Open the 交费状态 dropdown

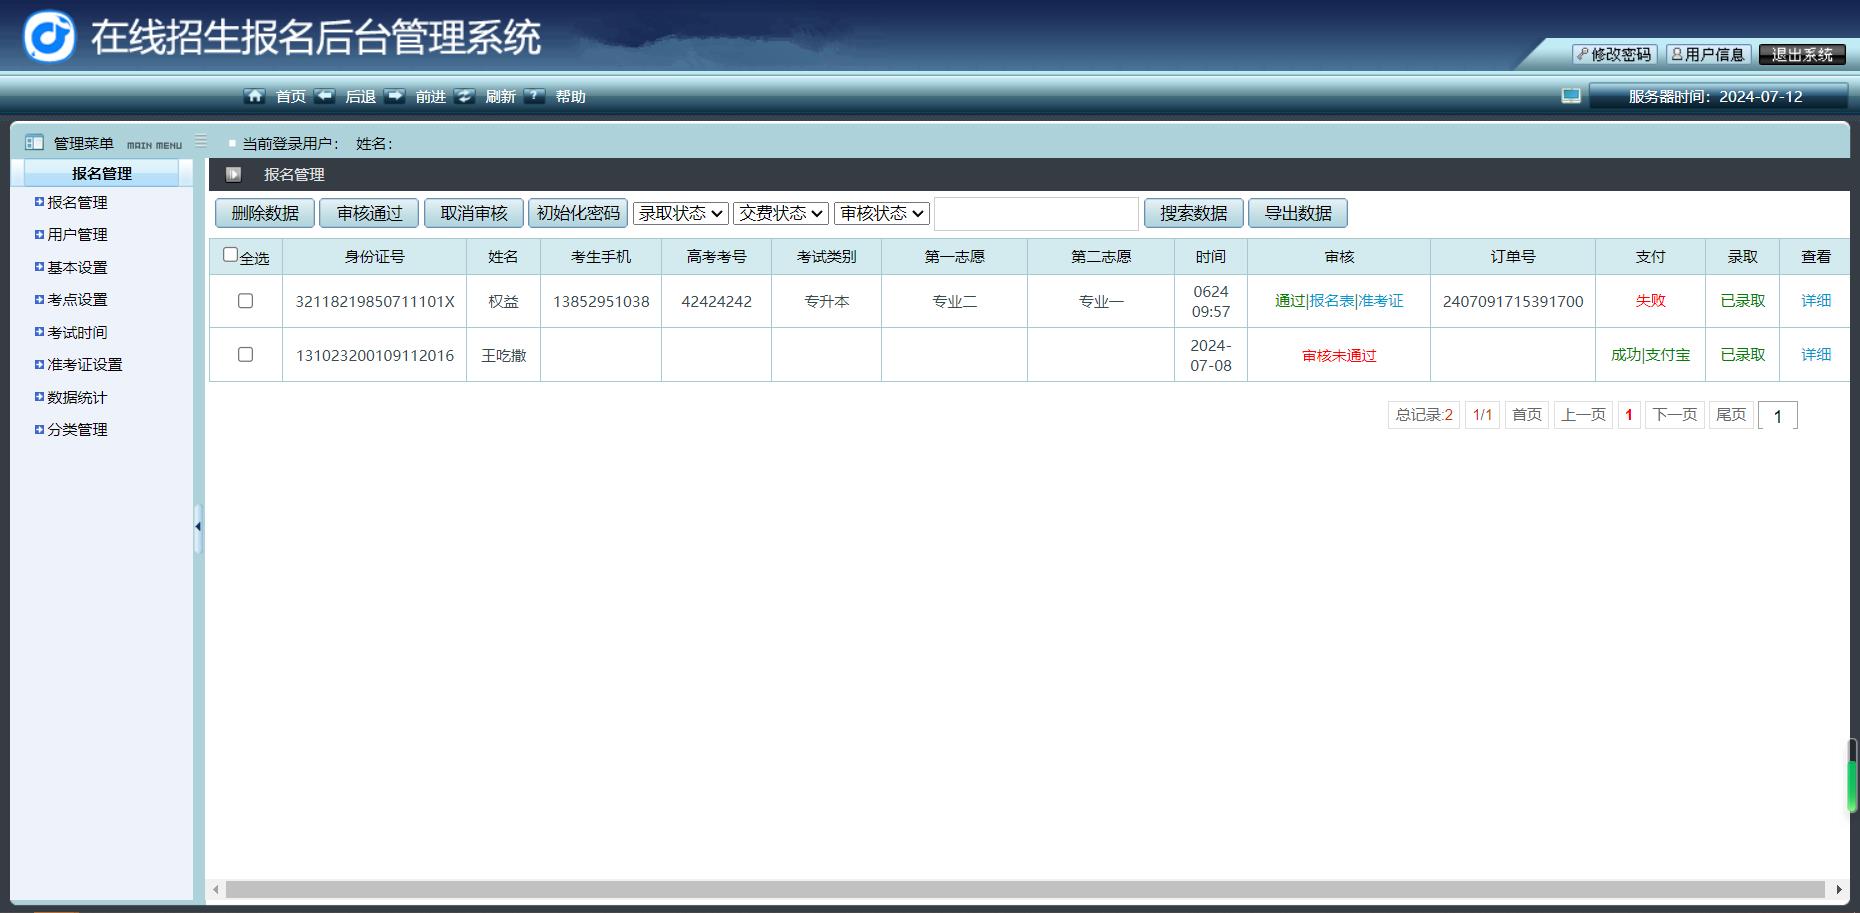[780, 213]
